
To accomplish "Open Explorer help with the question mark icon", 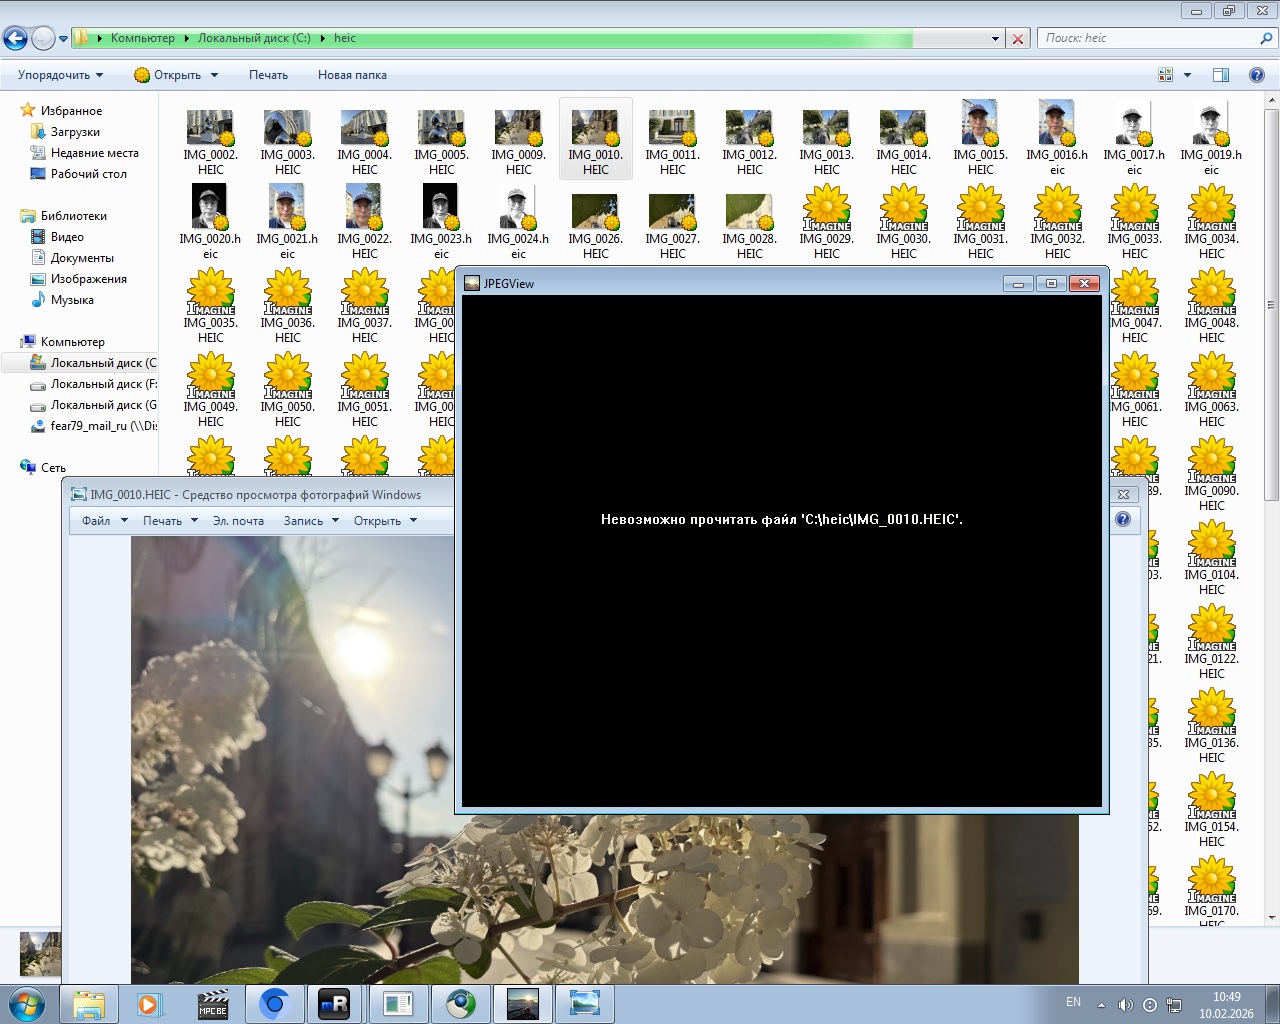I will coord(1257,75).
